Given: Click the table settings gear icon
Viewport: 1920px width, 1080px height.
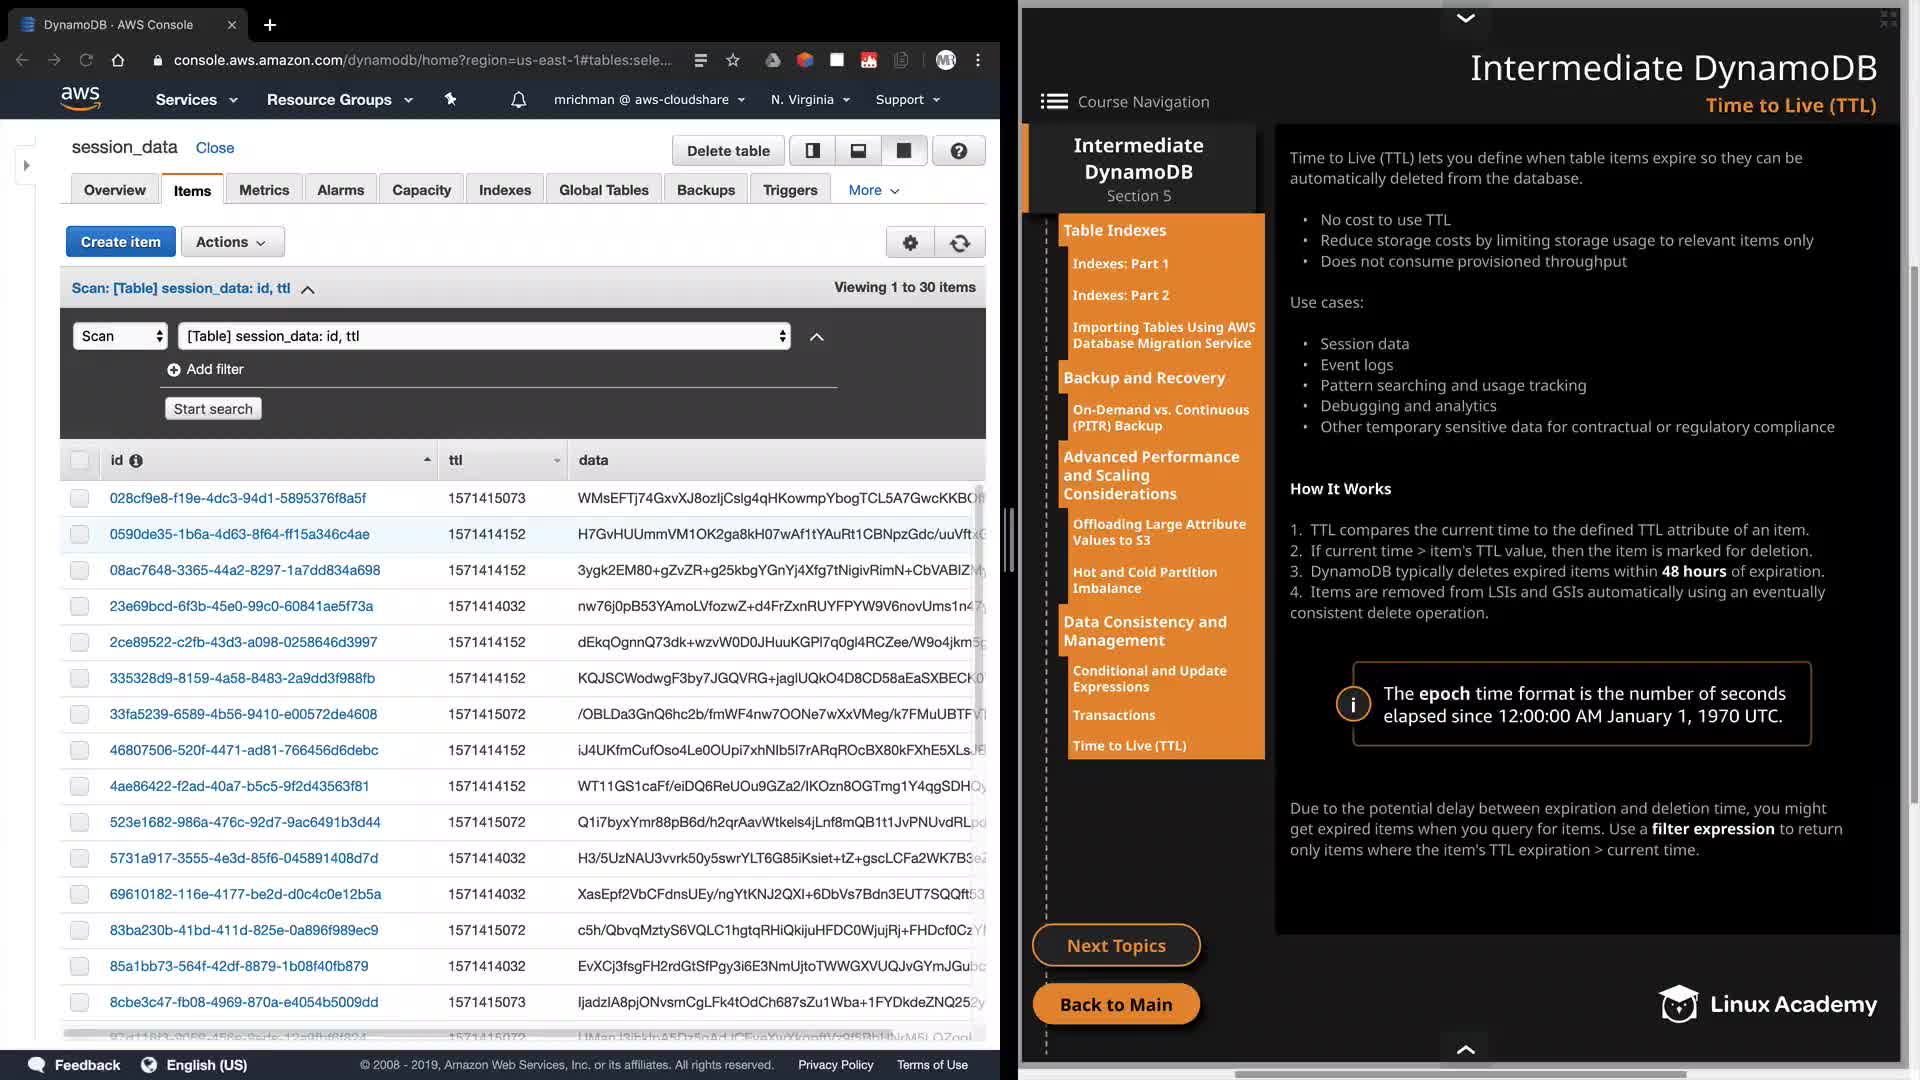Looking at the screenshot, I should (910, 242).
